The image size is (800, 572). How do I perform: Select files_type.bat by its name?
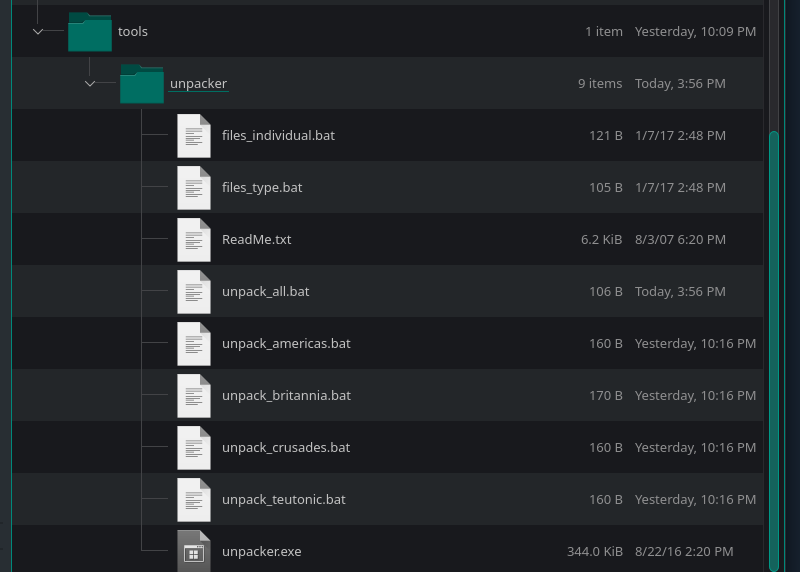(262, 188)
